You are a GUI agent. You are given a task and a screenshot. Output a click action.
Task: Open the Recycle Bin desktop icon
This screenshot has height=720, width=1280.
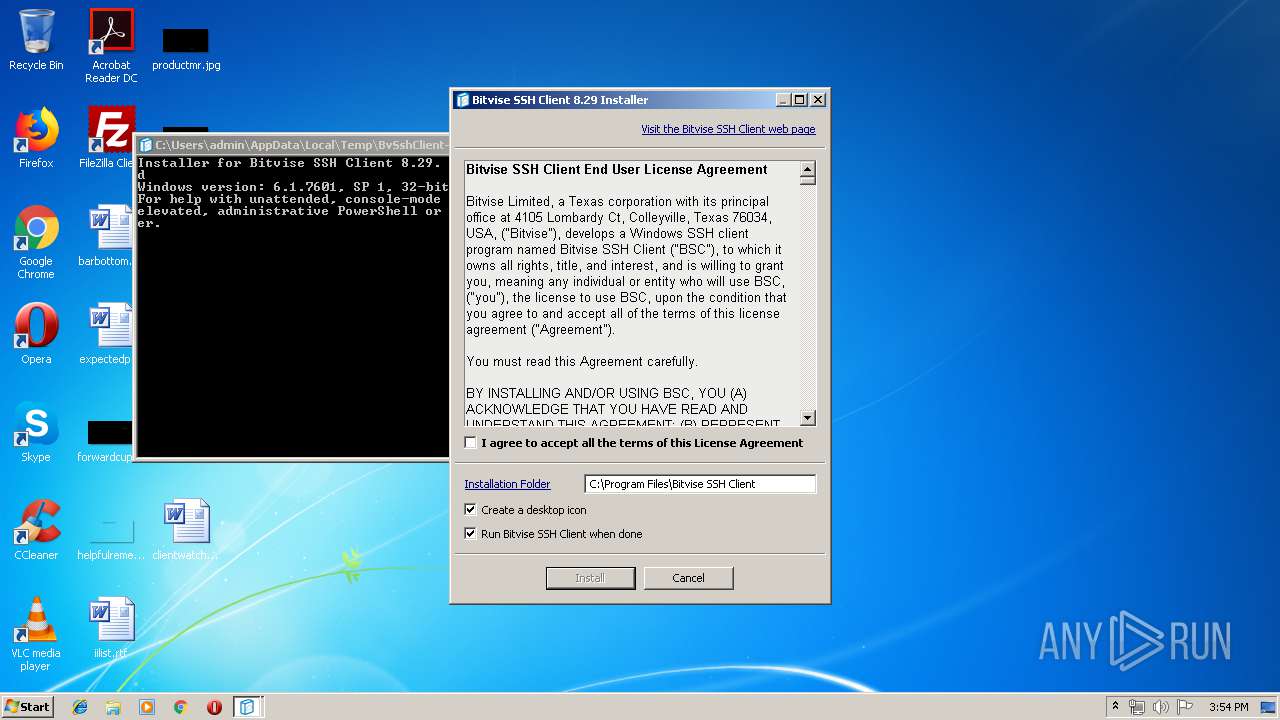tap(36, 40)
